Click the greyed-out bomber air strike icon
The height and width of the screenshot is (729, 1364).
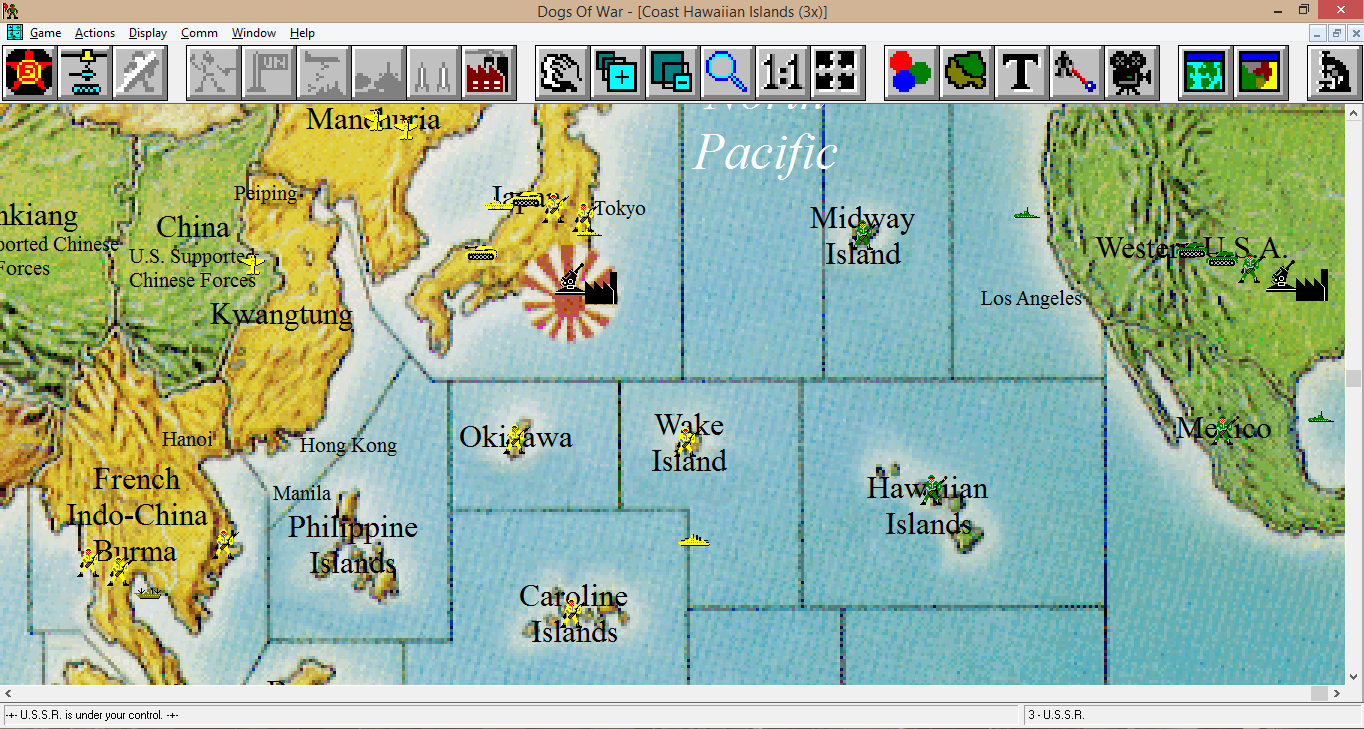coord(324,72)
